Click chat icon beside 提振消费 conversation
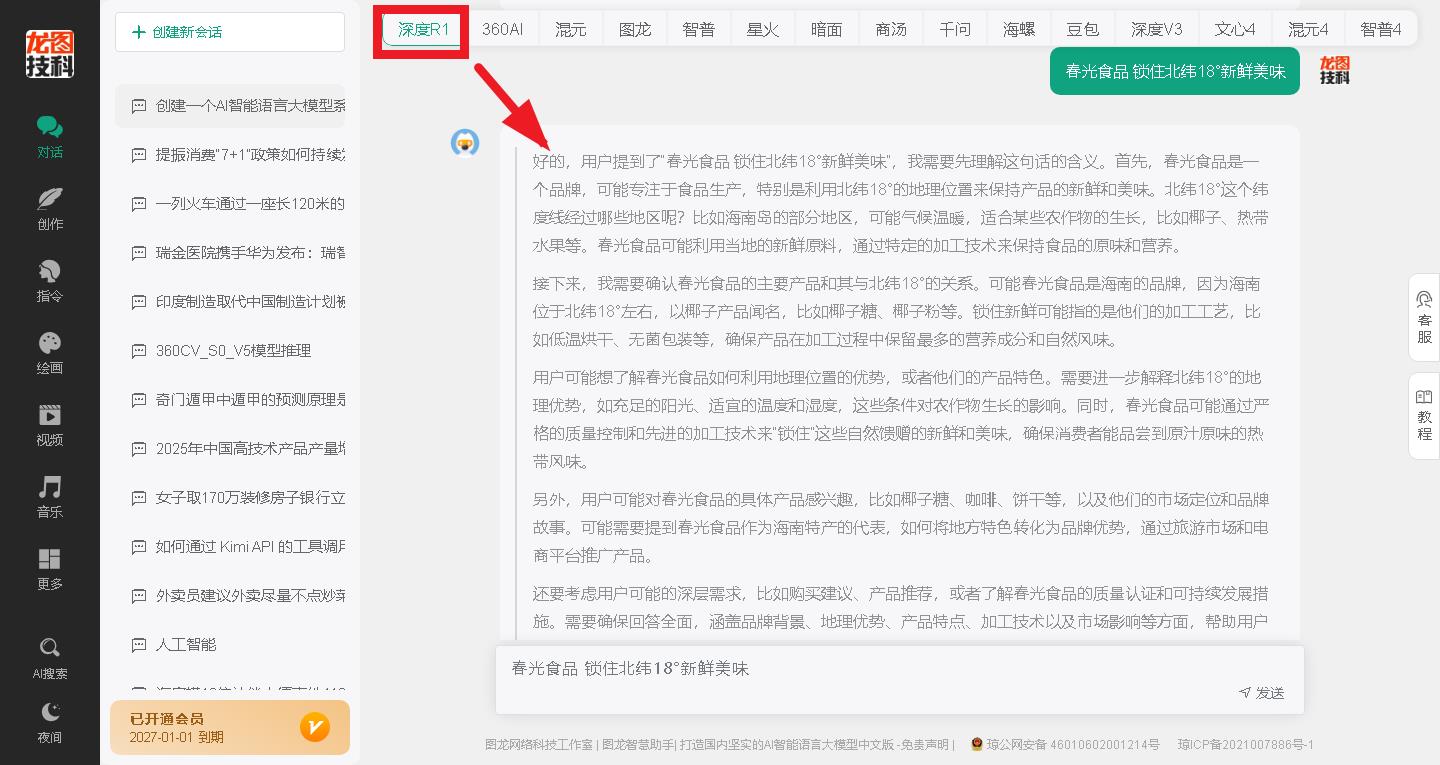The width and height of the screenshot is (1440, 765). click(139, 155)
